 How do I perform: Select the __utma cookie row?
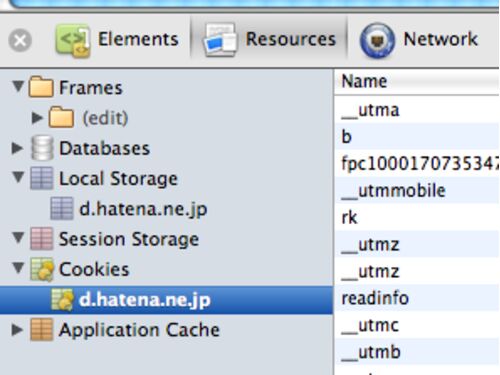417,109
